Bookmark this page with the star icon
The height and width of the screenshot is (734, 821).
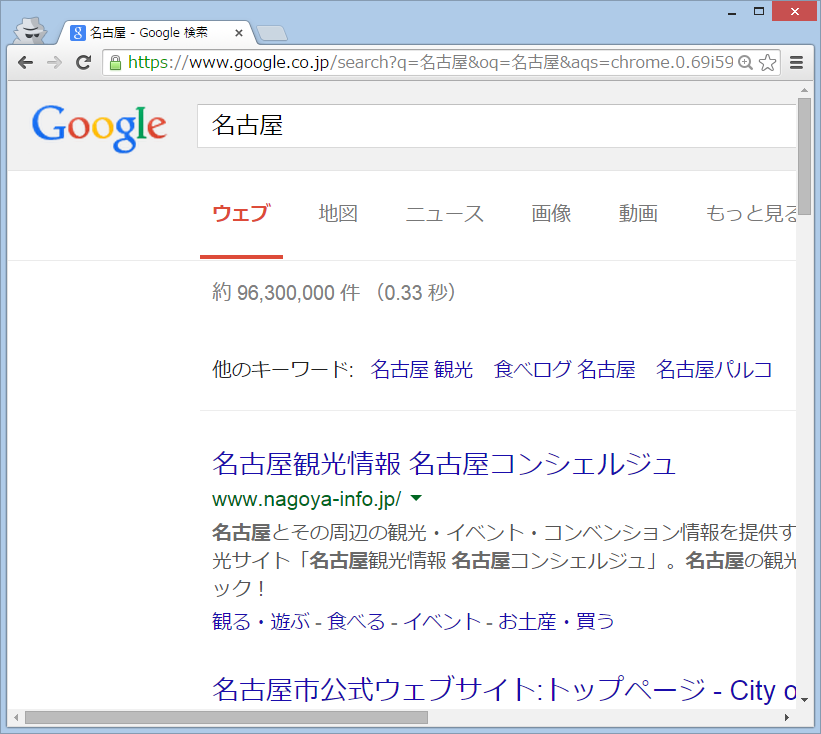pos(767,62)
